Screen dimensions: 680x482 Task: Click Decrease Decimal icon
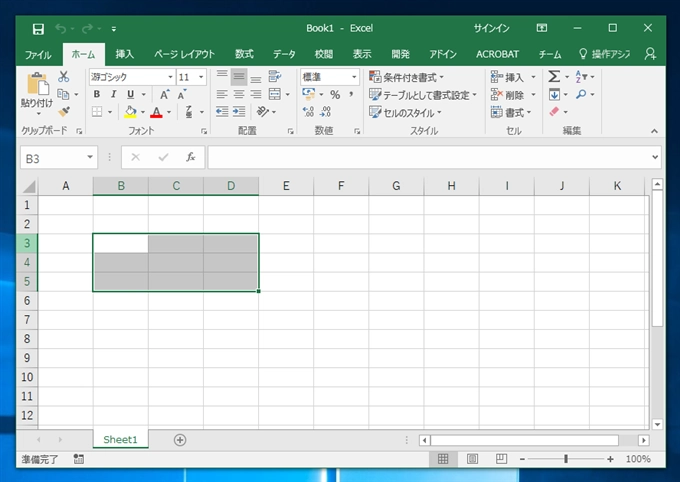click(325, 111)
